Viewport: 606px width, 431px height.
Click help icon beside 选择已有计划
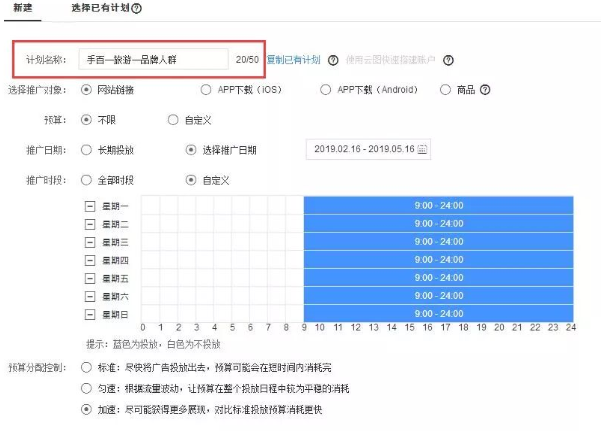click(x=136, y=8)
